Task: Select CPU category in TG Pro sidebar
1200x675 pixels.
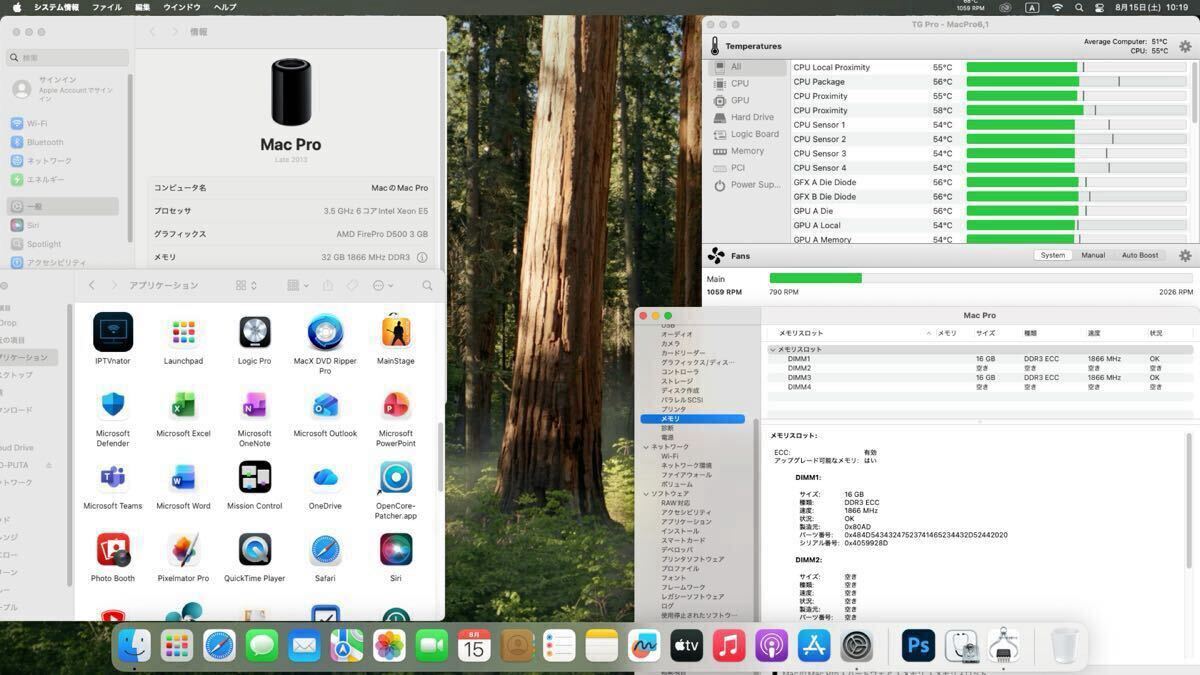Action: (x=739, y=84)
